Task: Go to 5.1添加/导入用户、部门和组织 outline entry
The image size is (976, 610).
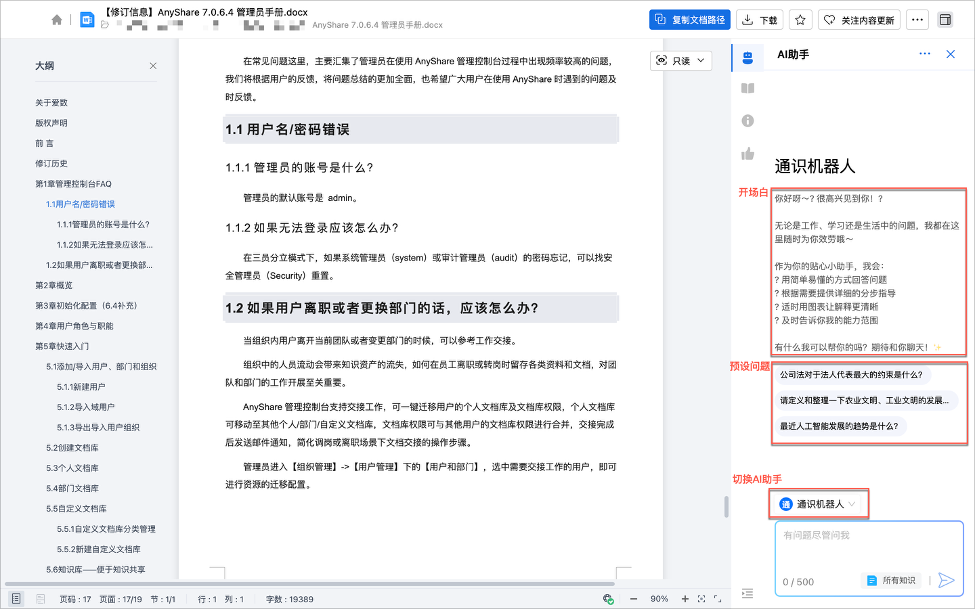Action: click(101, 367)
